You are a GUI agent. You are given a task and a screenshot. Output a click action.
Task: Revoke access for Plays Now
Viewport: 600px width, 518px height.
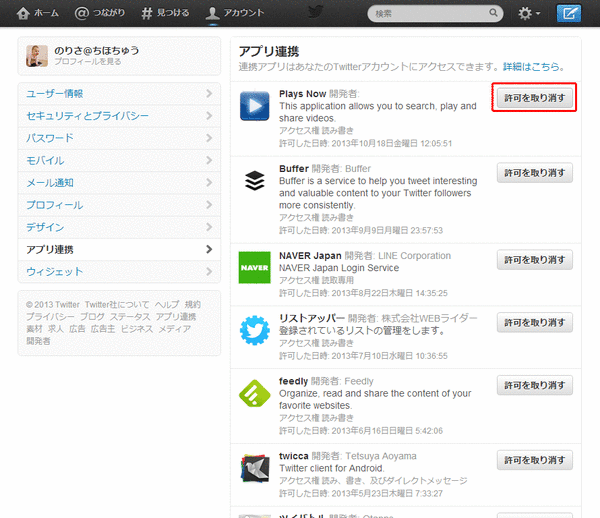click(535, 98)
